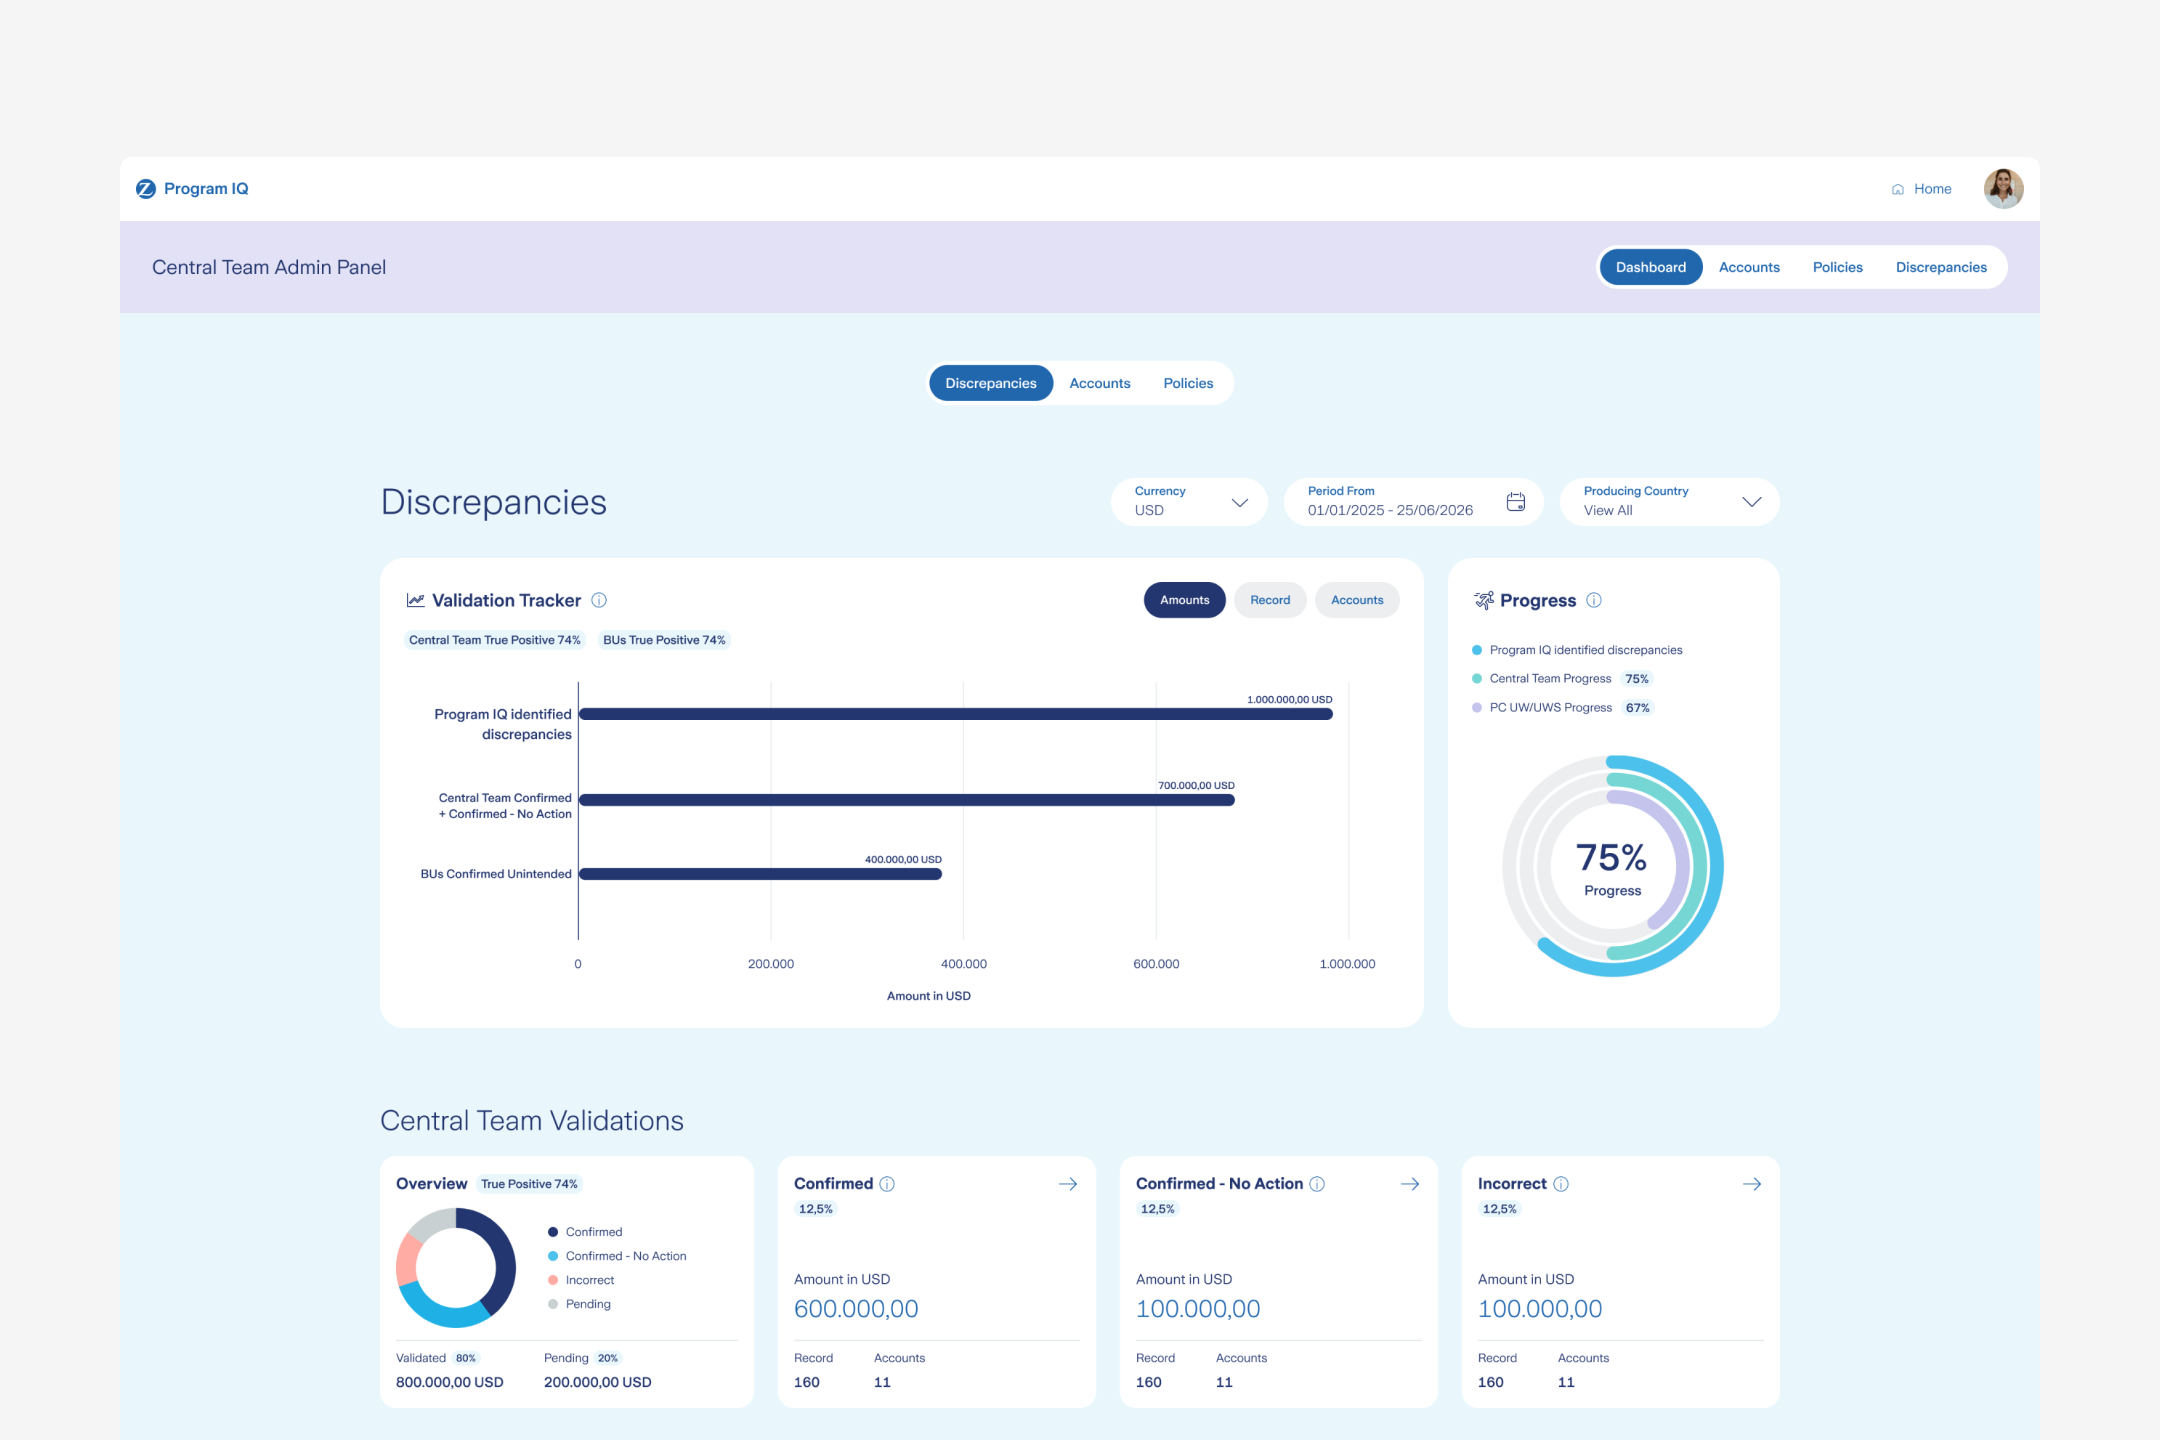
Task: Open the Period From date range field
Action: 1414,502
